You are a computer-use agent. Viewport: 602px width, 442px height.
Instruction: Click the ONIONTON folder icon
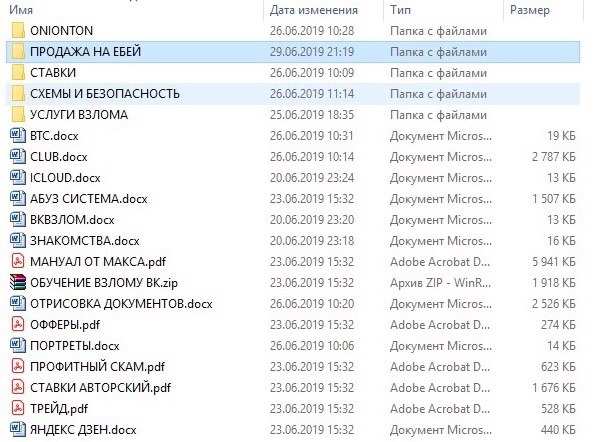tap(18, 30)
